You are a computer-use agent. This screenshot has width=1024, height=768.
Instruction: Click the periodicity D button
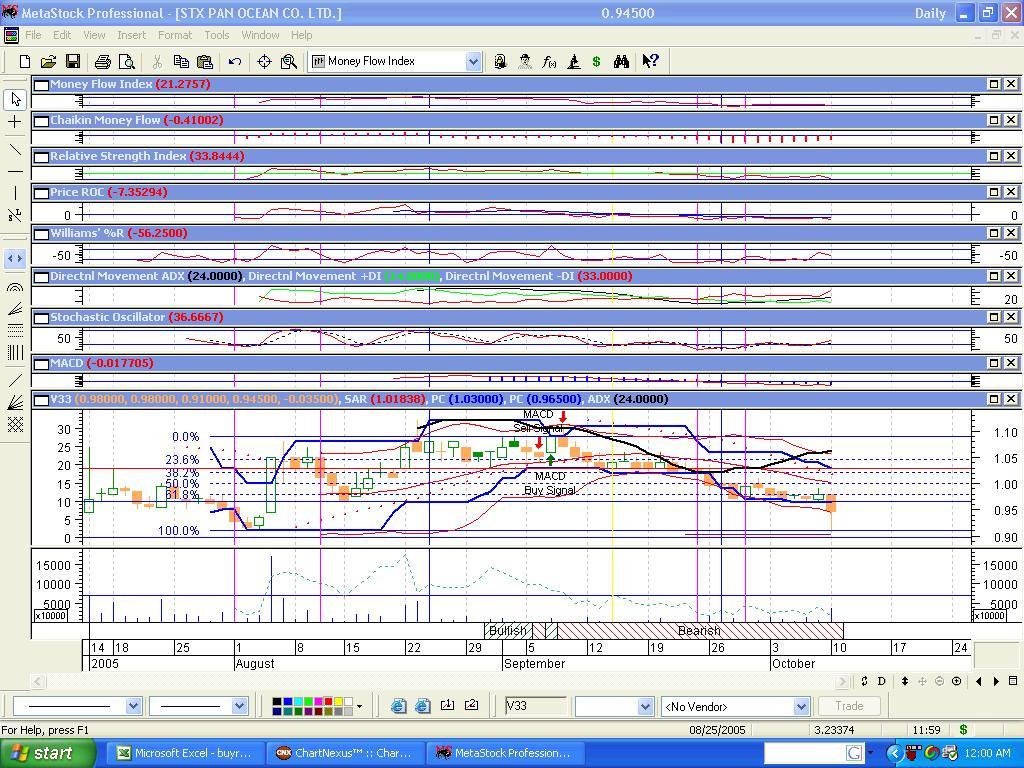tap(882, 681)
